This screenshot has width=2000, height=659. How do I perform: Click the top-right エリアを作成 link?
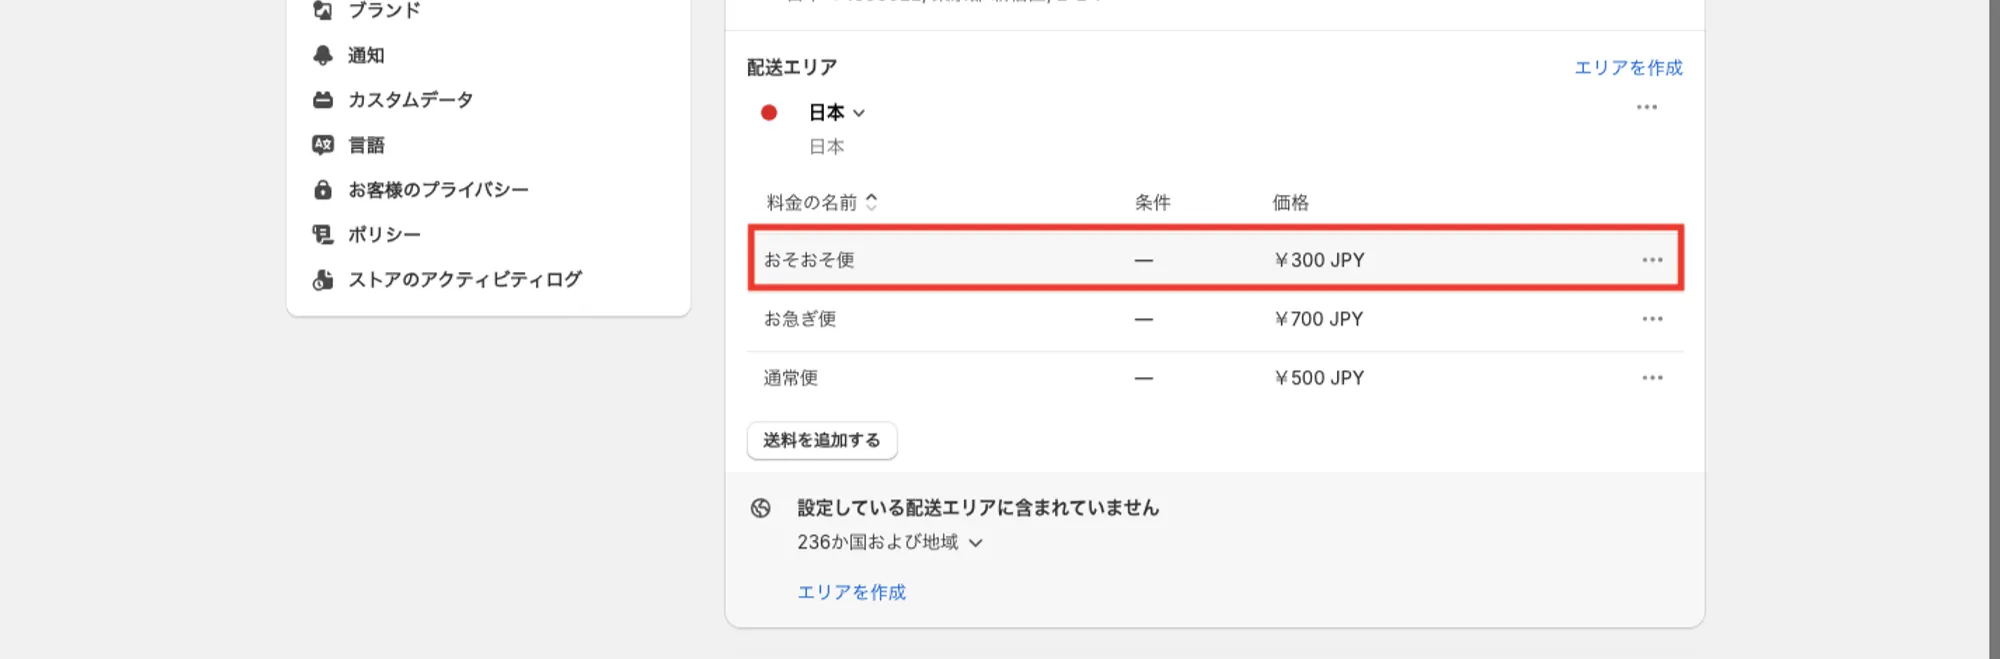tap(1628, 67)
